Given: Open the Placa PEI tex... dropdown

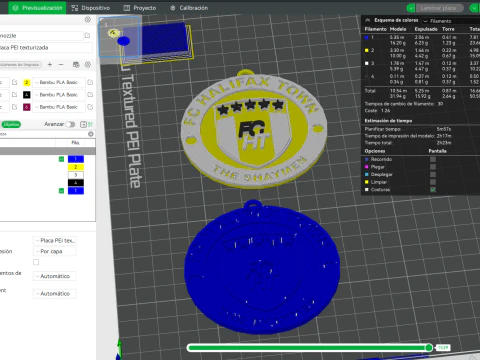Looking at the screenshot, I should (x=55, y=240).
